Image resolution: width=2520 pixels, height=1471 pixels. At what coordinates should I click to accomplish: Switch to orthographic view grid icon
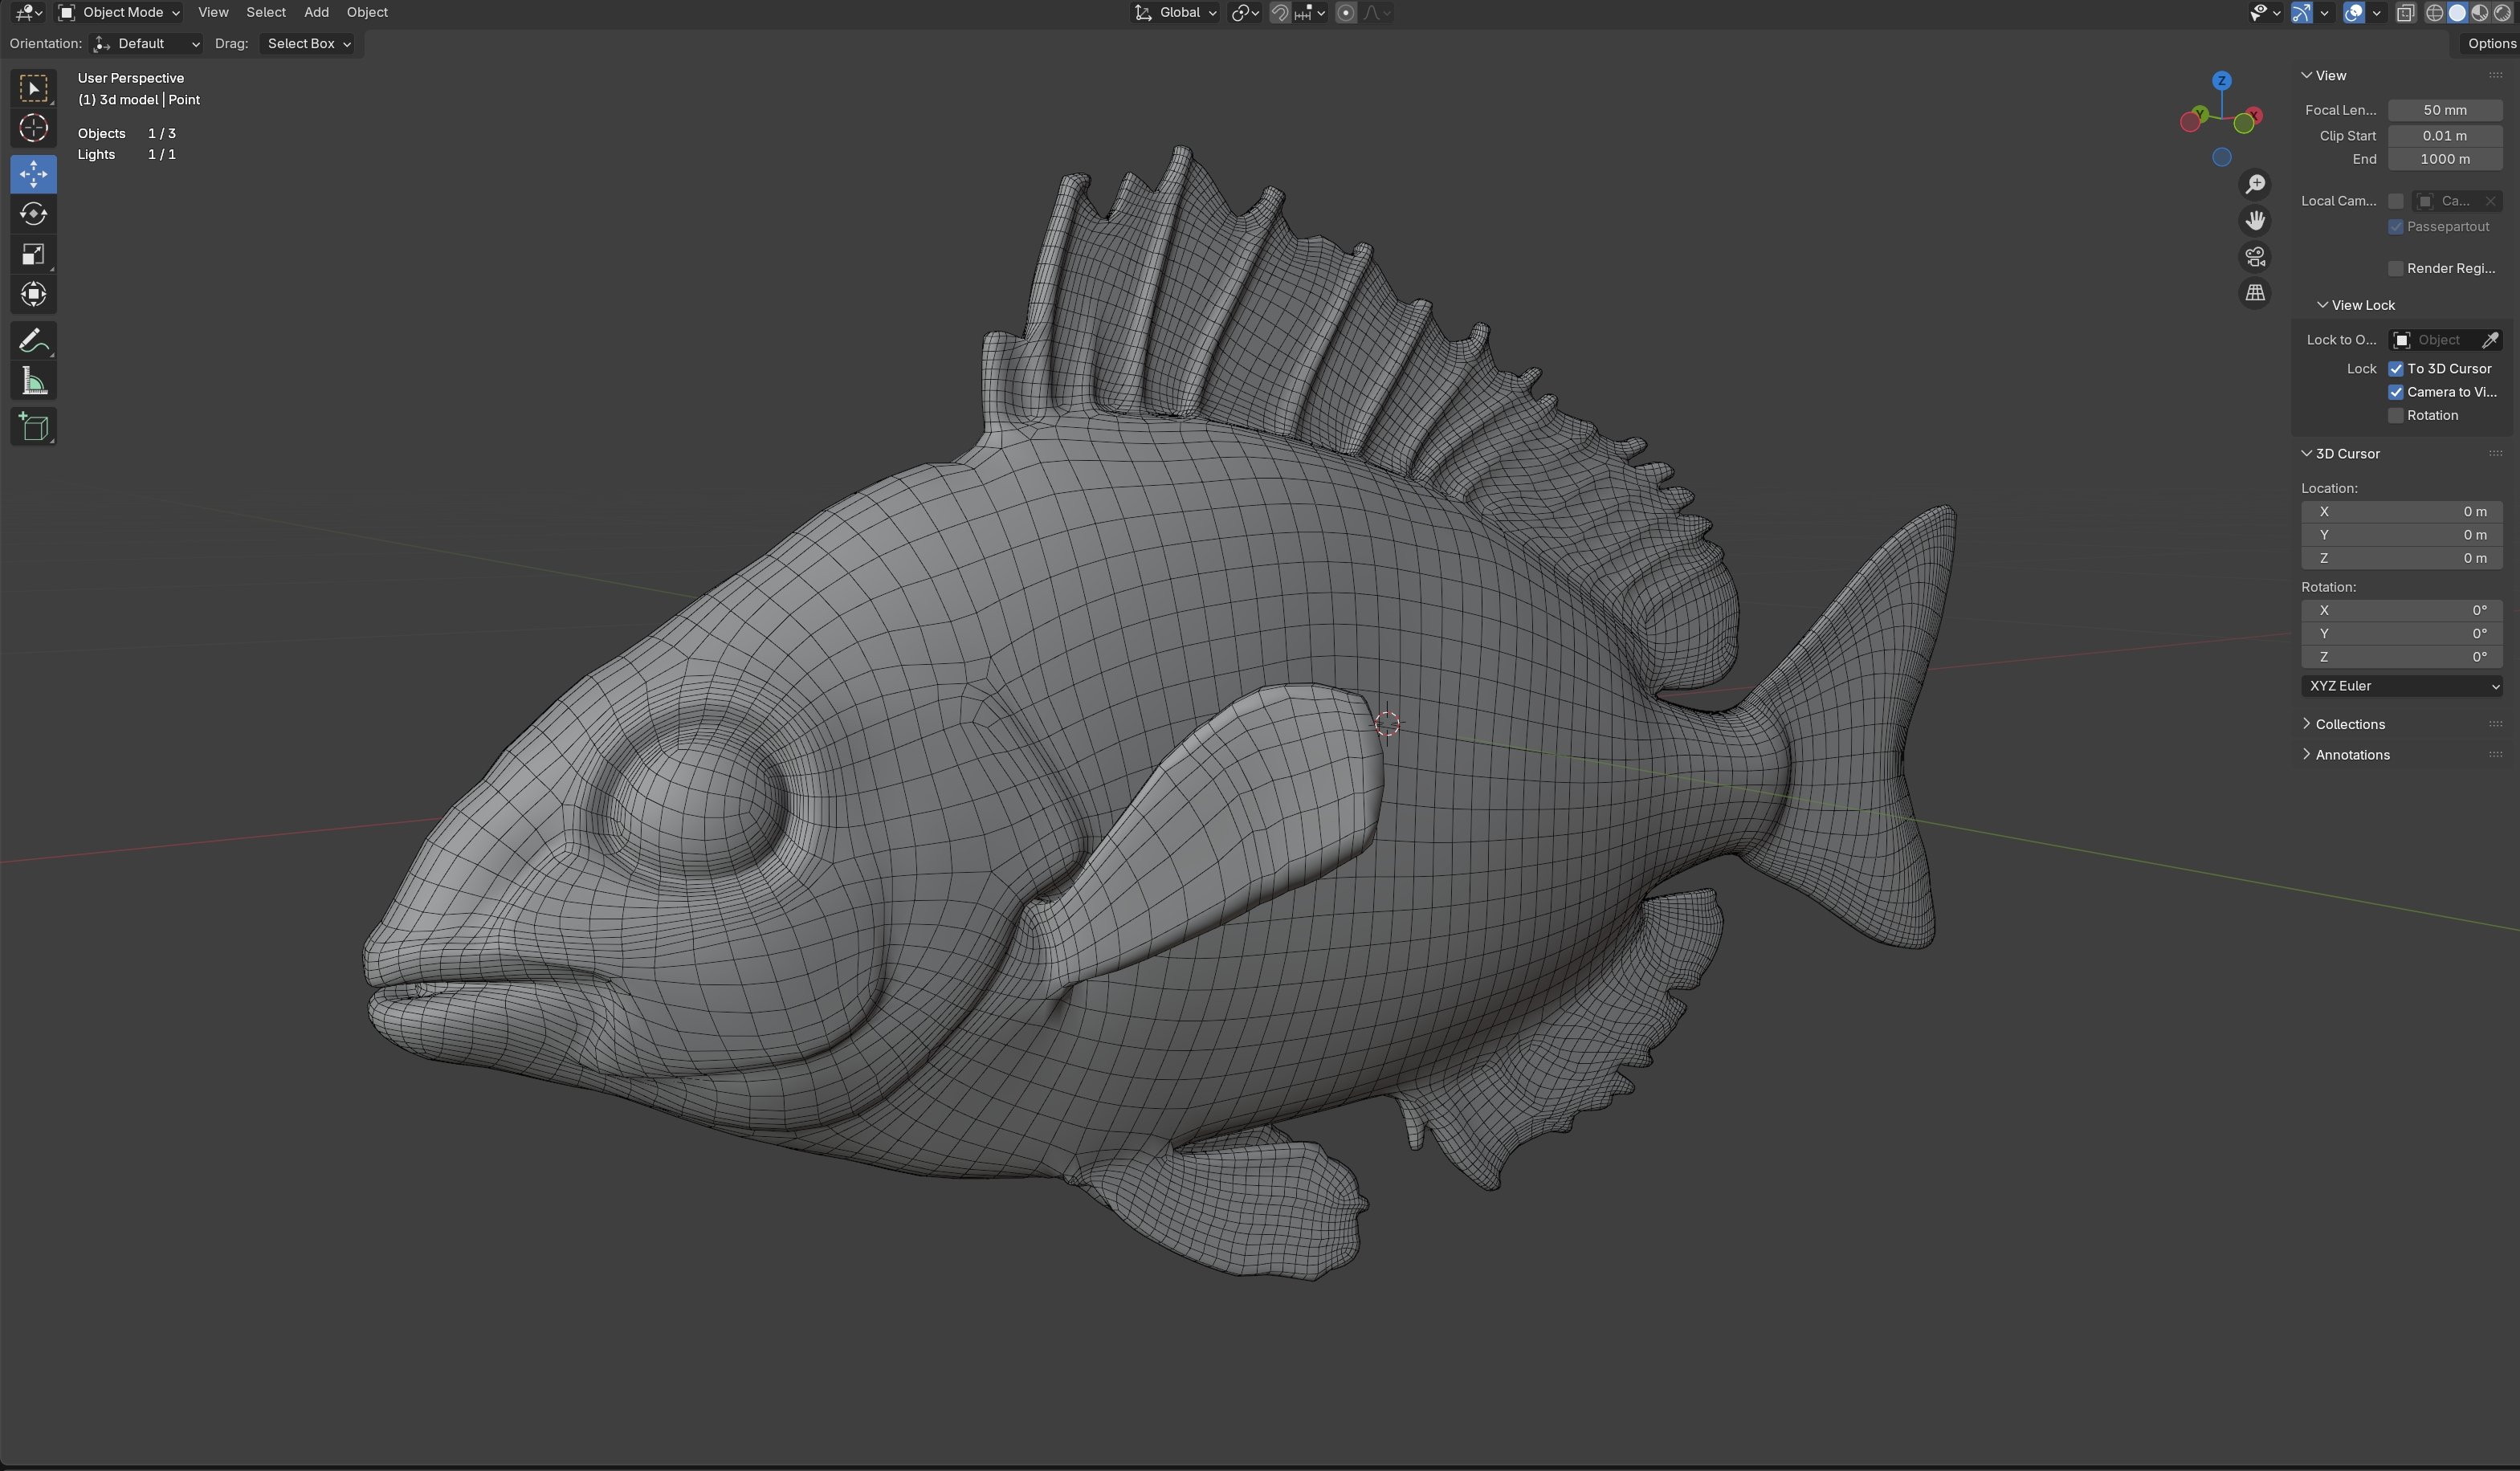point(2254,293)
